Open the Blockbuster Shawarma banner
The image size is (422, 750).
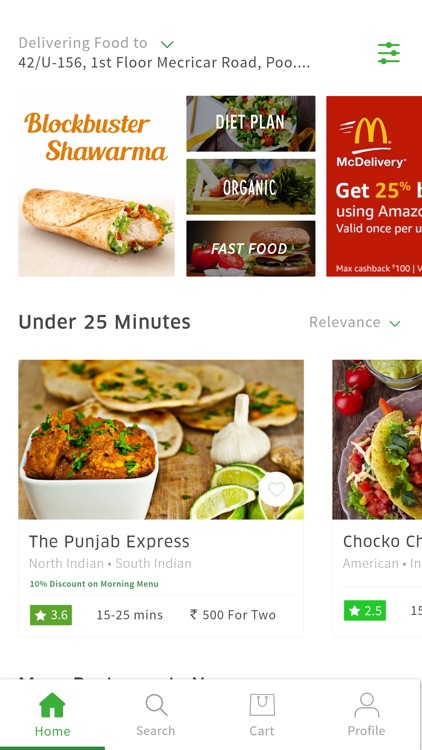(96, 186)
